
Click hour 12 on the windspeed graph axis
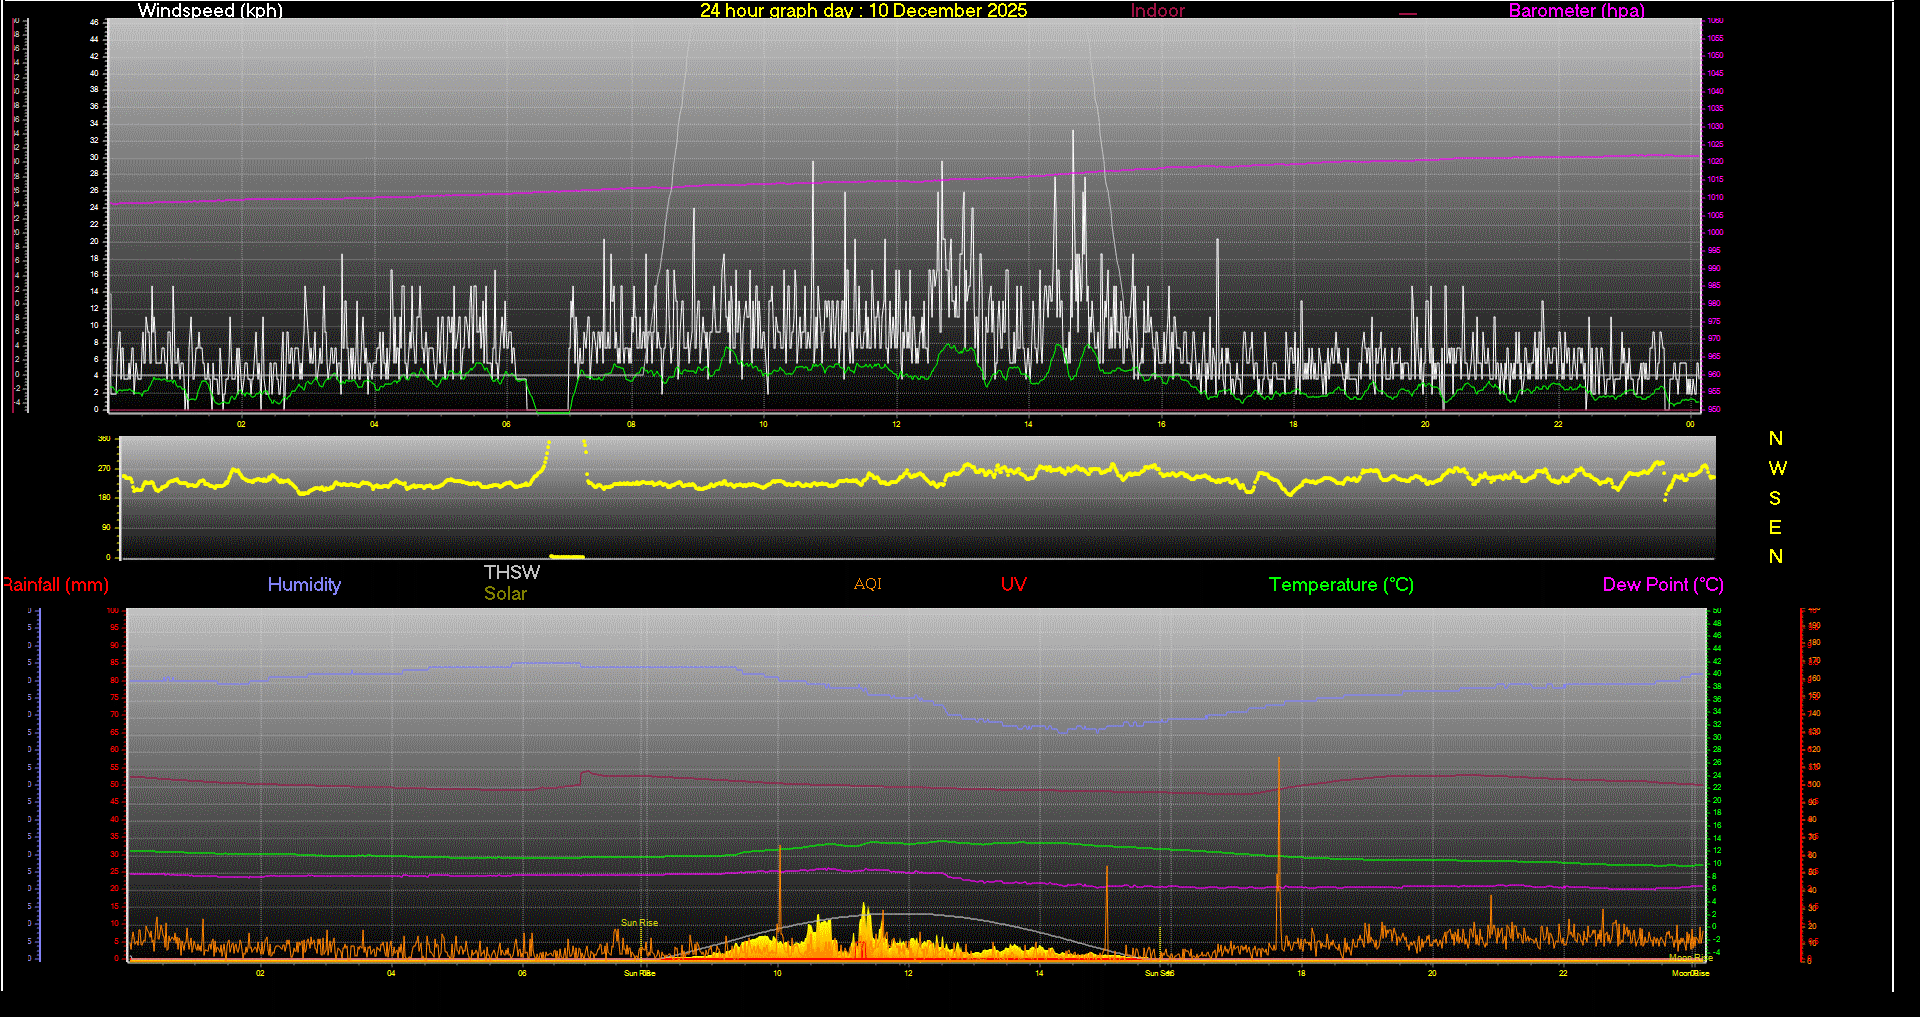pyautogui.click(x=896, y=424)
